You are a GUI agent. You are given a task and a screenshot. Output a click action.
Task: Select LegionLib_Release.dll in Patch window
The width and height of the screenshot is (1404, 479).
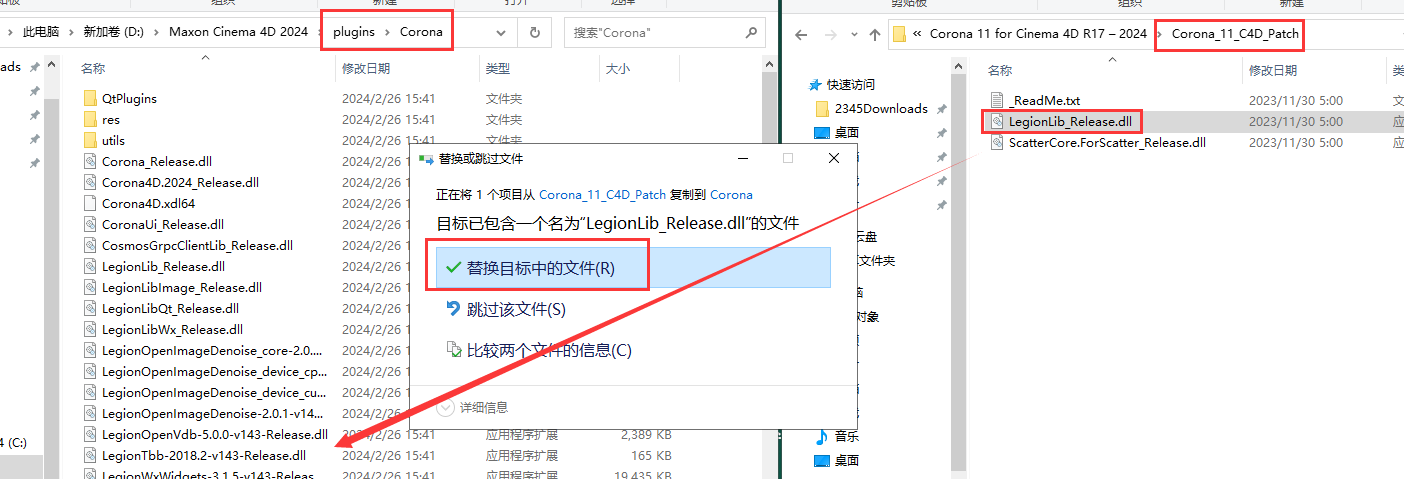point(1070,121)
